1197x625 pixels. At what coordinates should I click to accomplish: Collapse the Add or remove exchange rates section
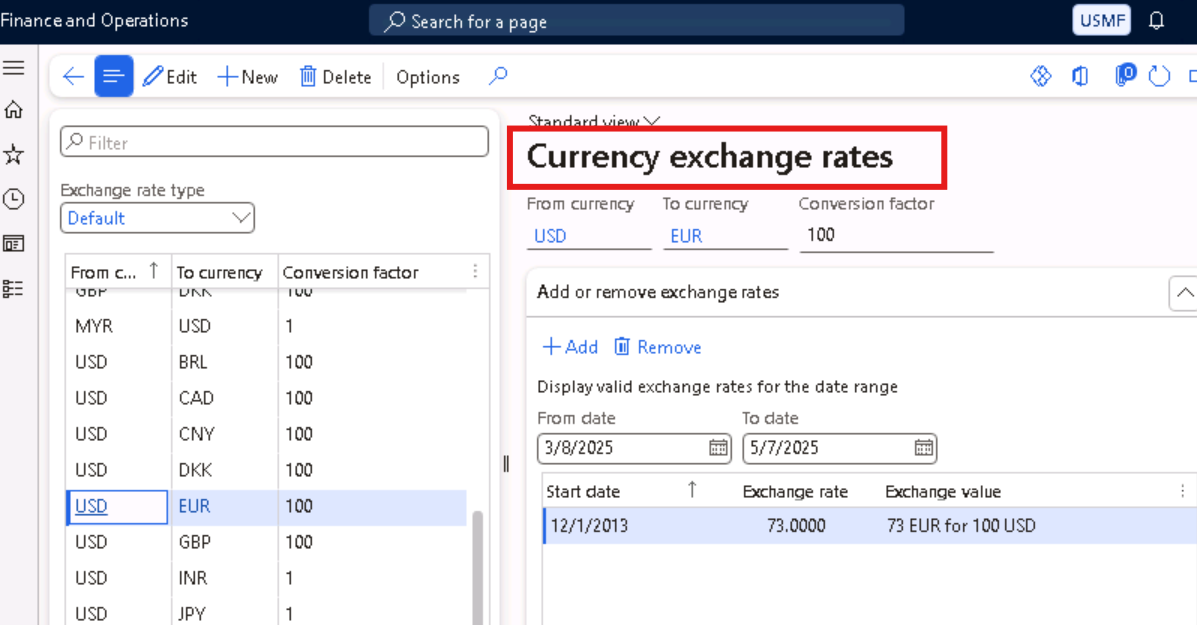tap(1185, 292)
